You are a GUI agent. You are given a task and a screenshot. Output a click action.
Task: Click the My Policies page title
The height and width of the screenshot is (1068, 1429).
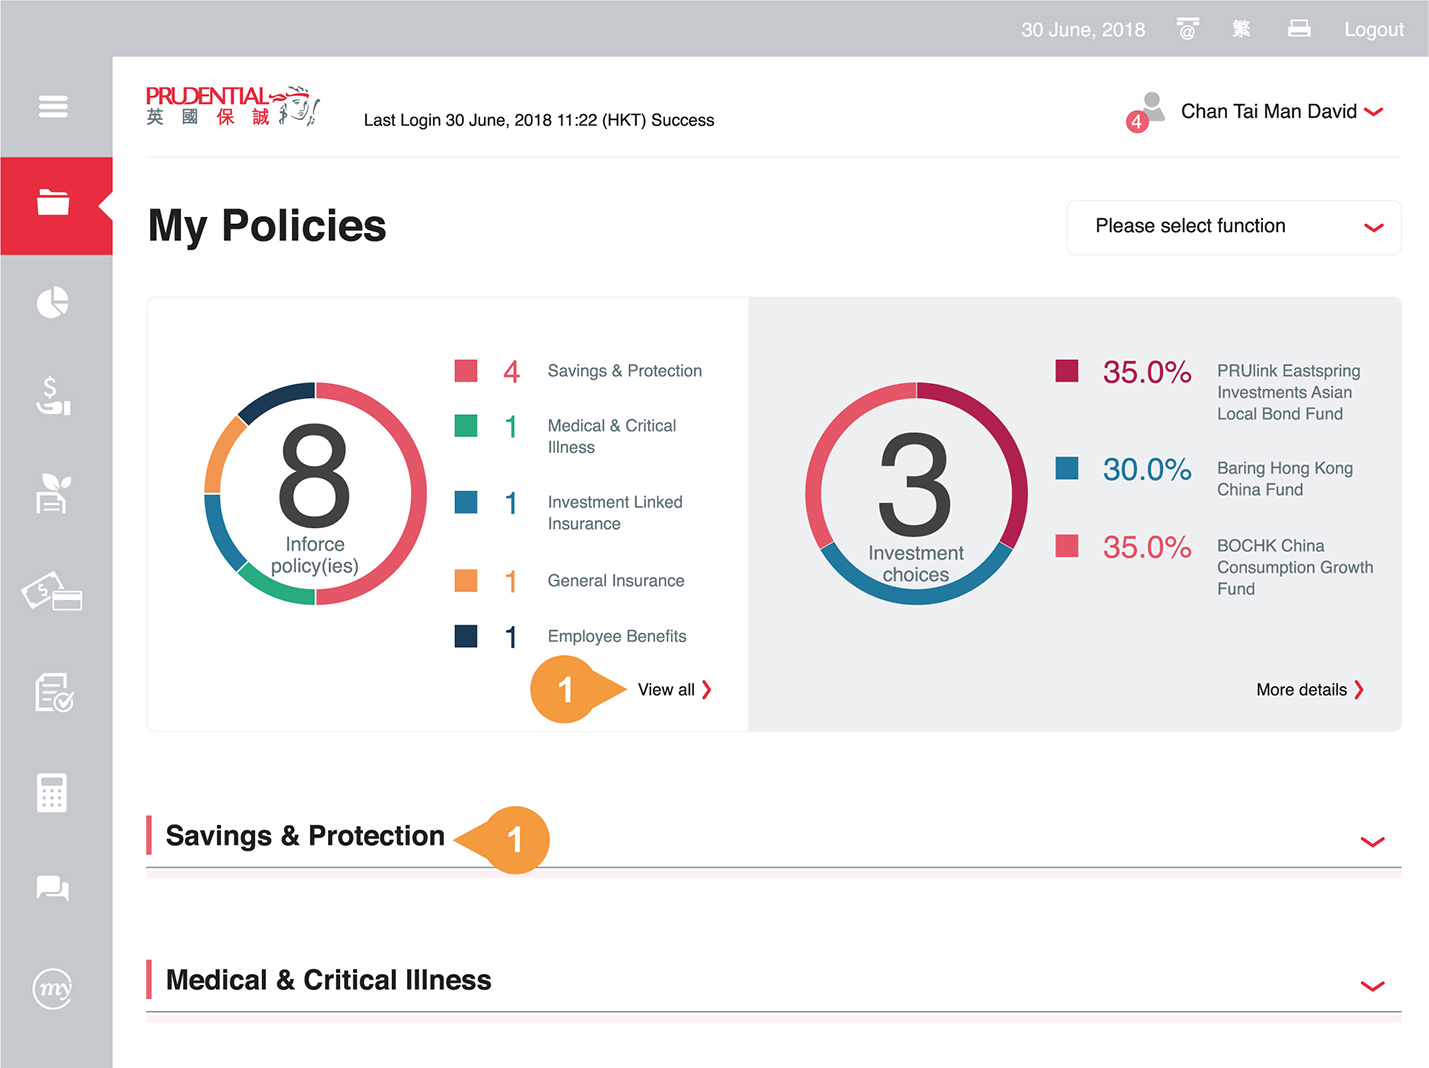click(x=267, y=226)
